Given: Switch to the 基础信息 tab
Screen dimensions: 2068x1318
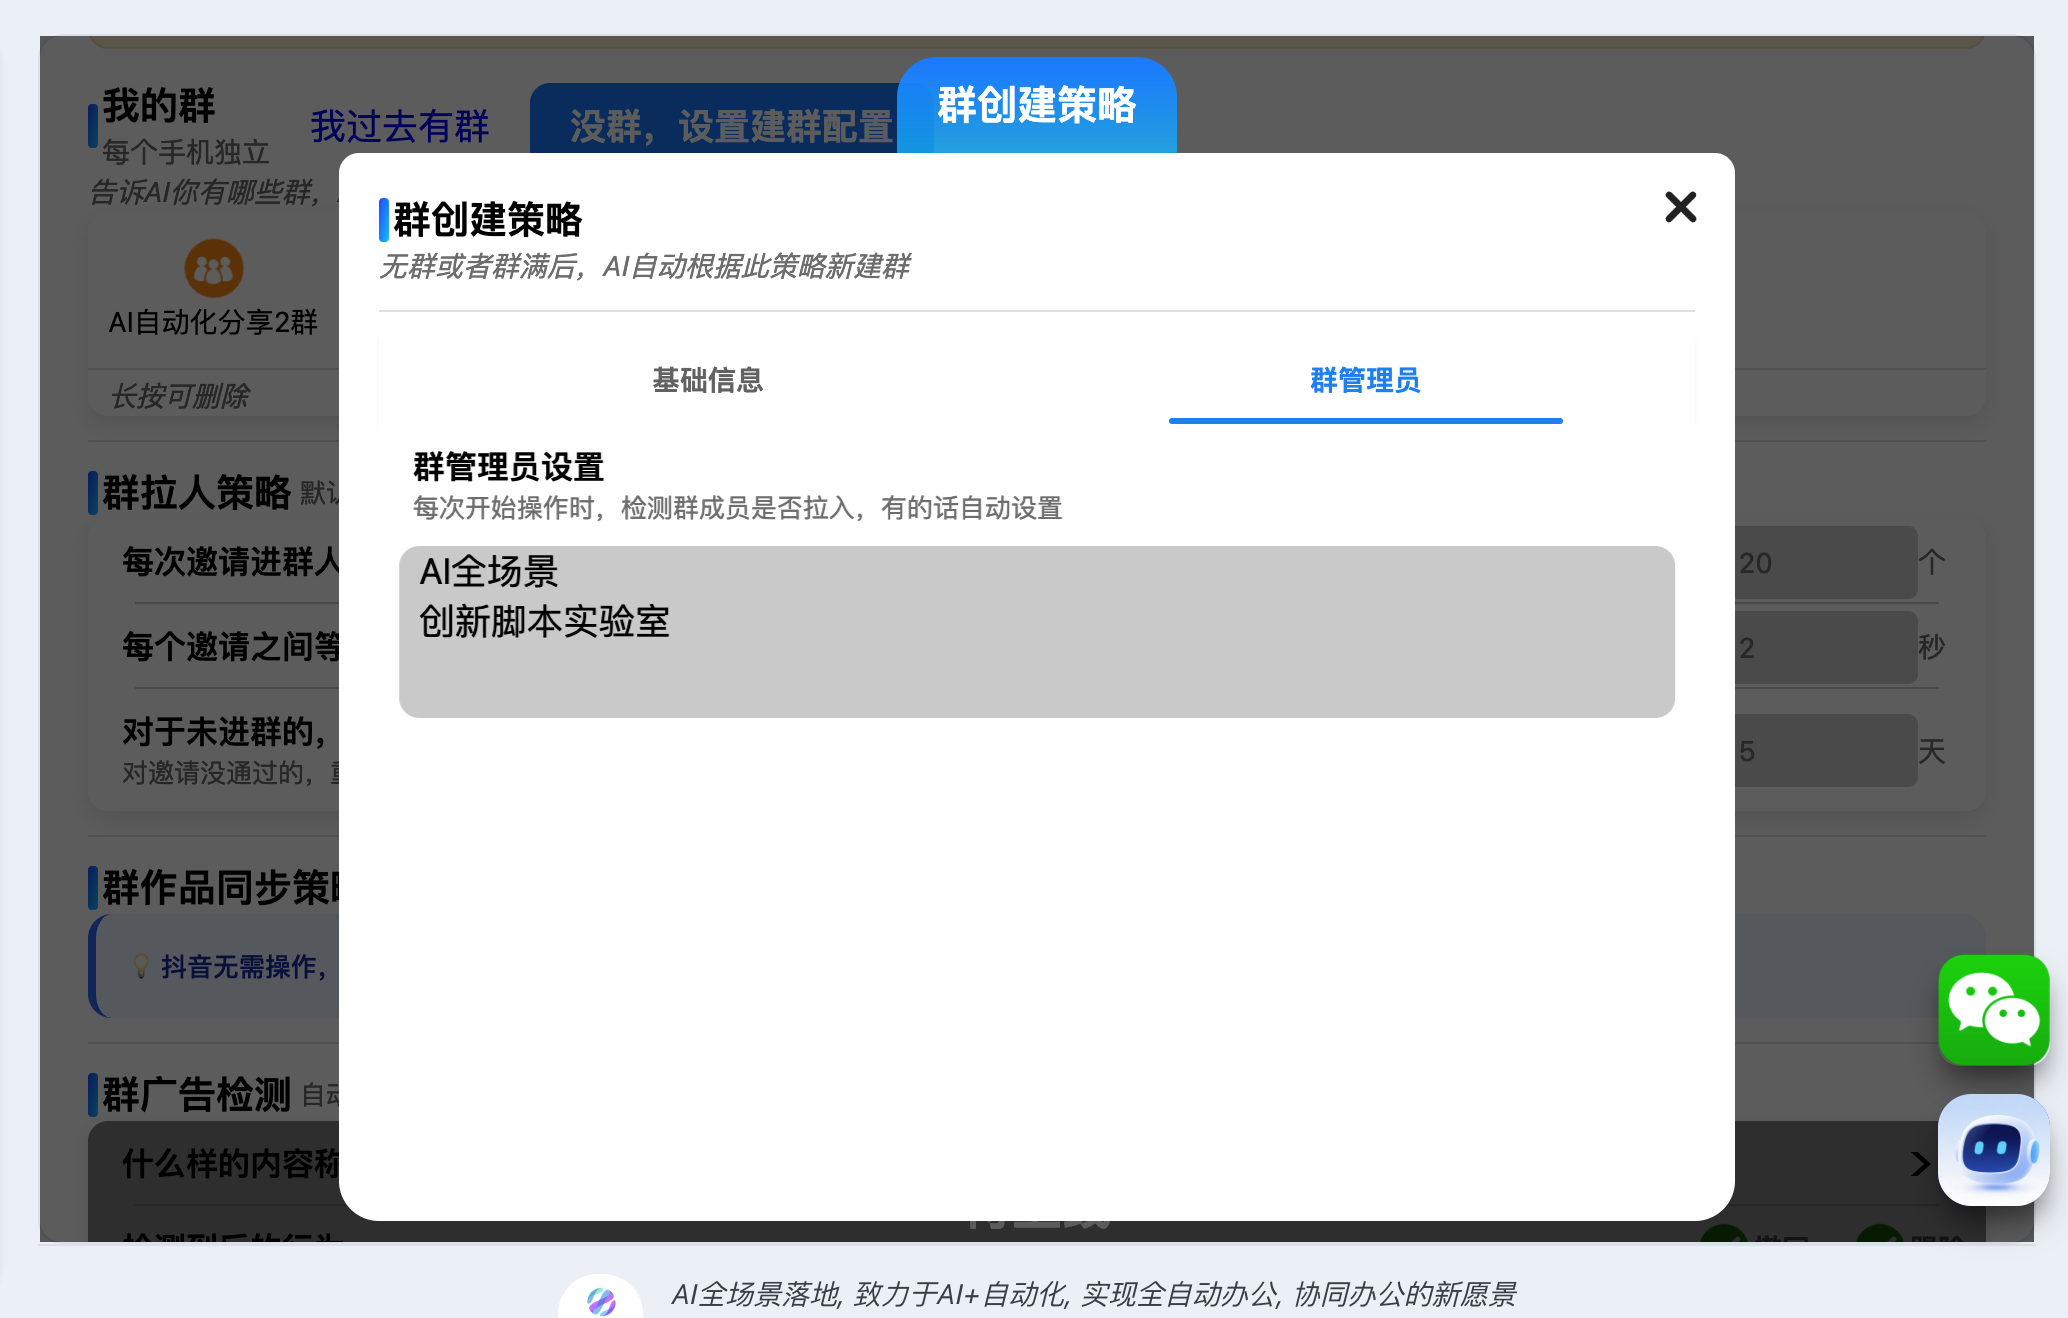Looking at the screenshot, I should tap(707, 380).
